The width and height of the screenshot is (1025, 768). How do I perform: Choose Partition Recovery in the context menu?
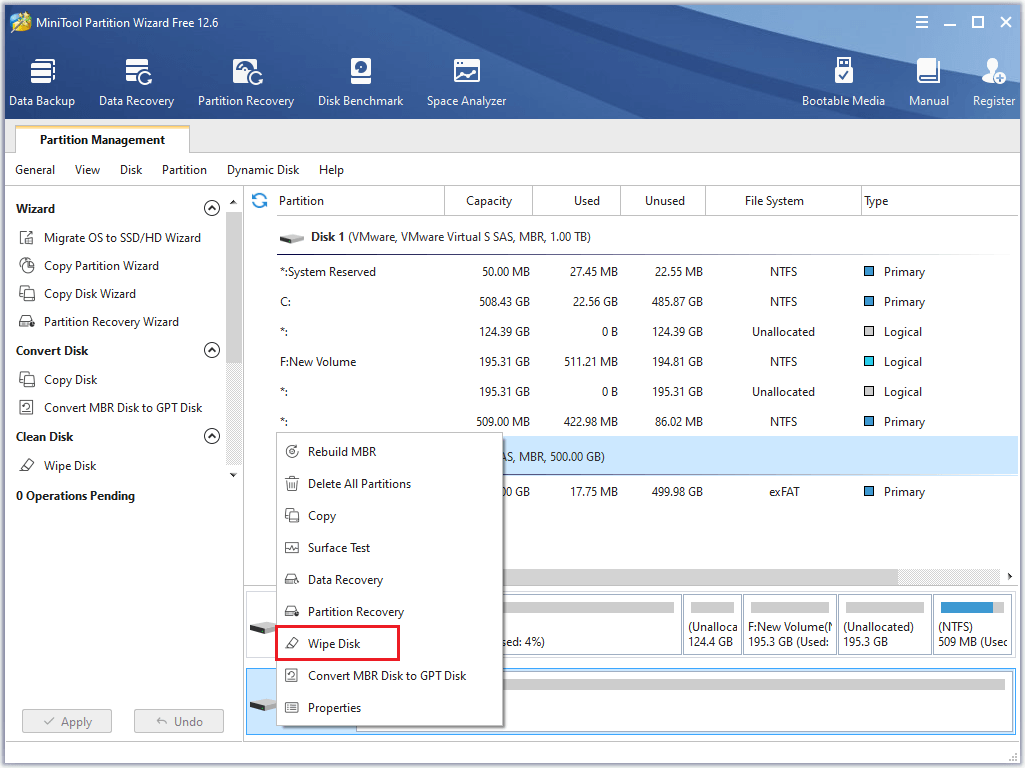(390, 612)
